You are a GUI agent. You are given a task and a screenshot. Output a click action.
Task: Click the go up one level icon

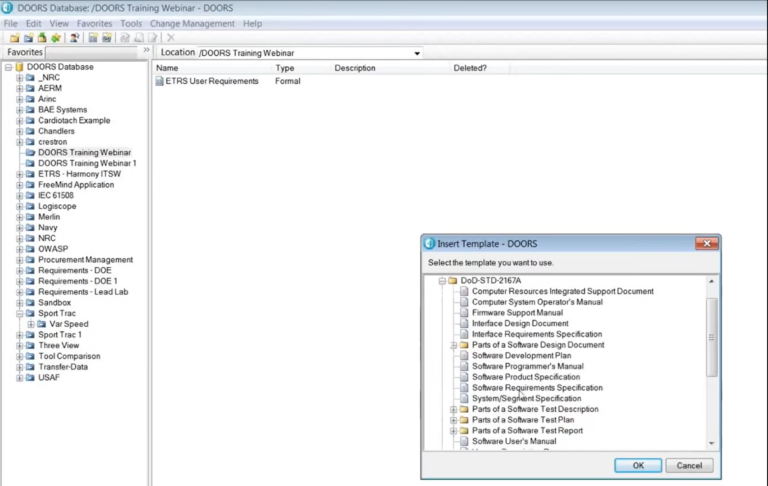tap(42, 38)
